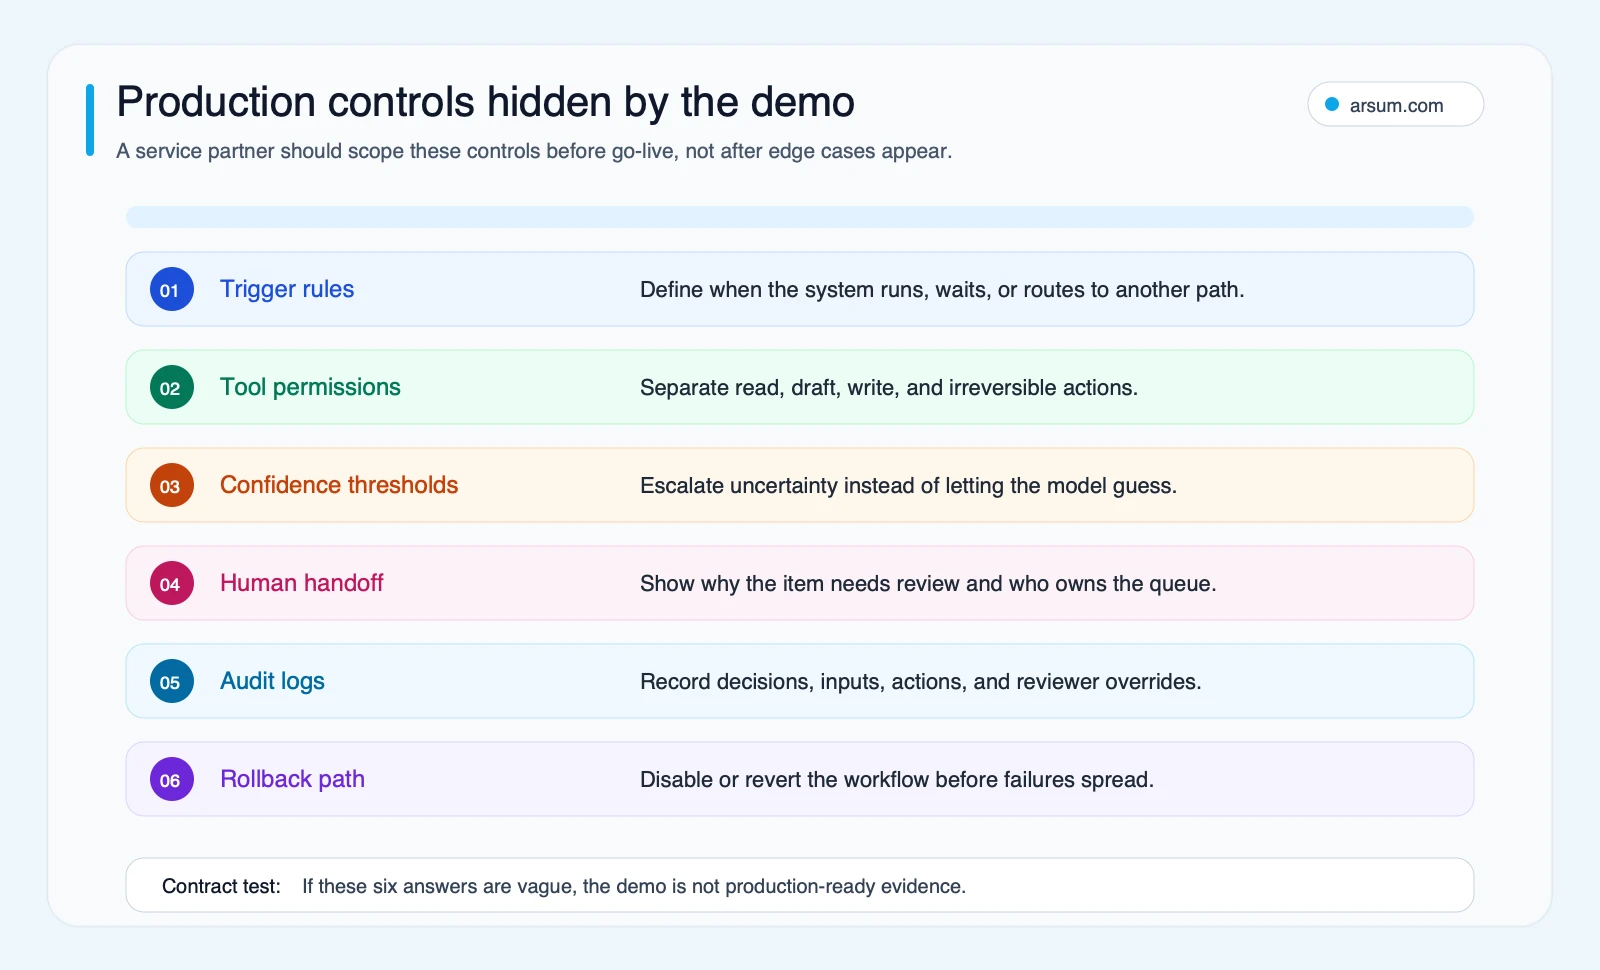The width and height of the screenshot is (1600, 970).
Task: Click 'Define when the system runs' description
Action: (942, 290)
